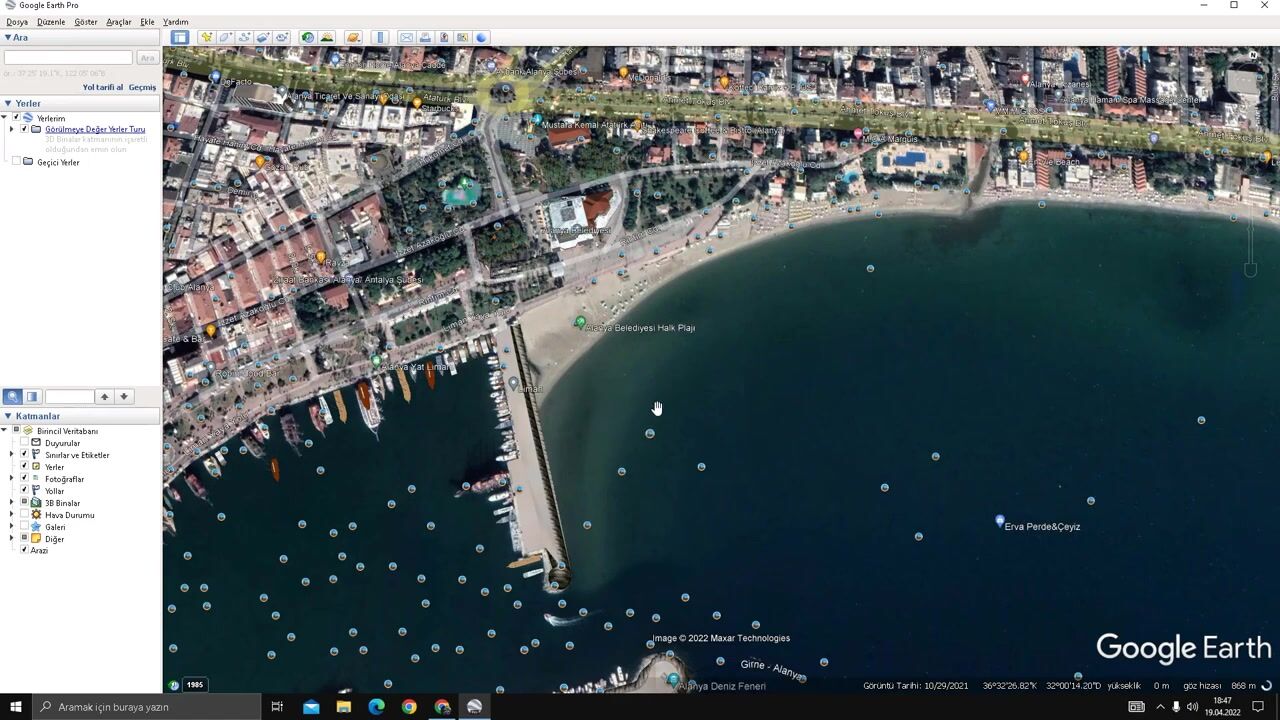
Task: Check the Hava Durumu layer
Action: pos(25,515)
